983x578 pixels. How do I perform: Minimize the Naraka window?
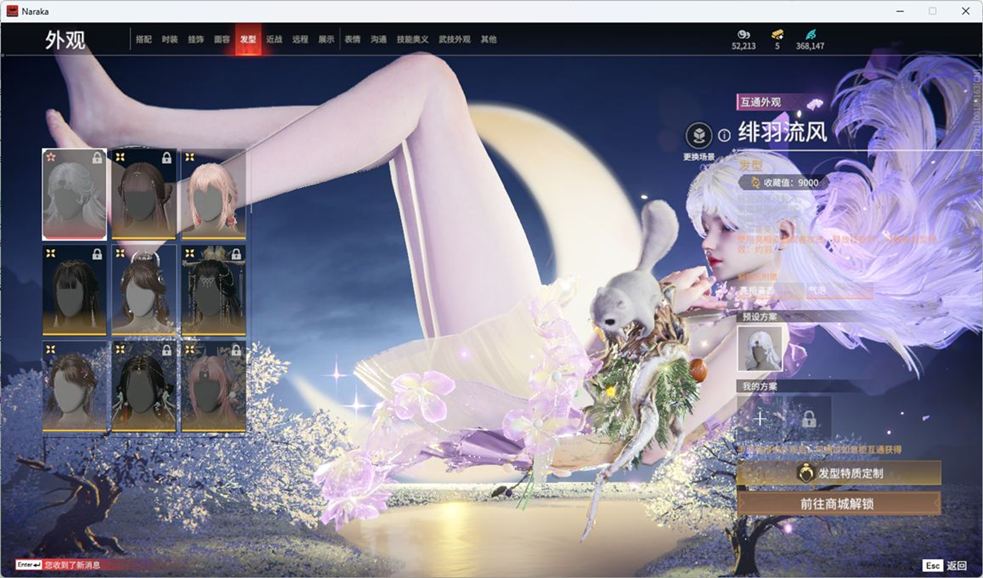pos(900,11)
